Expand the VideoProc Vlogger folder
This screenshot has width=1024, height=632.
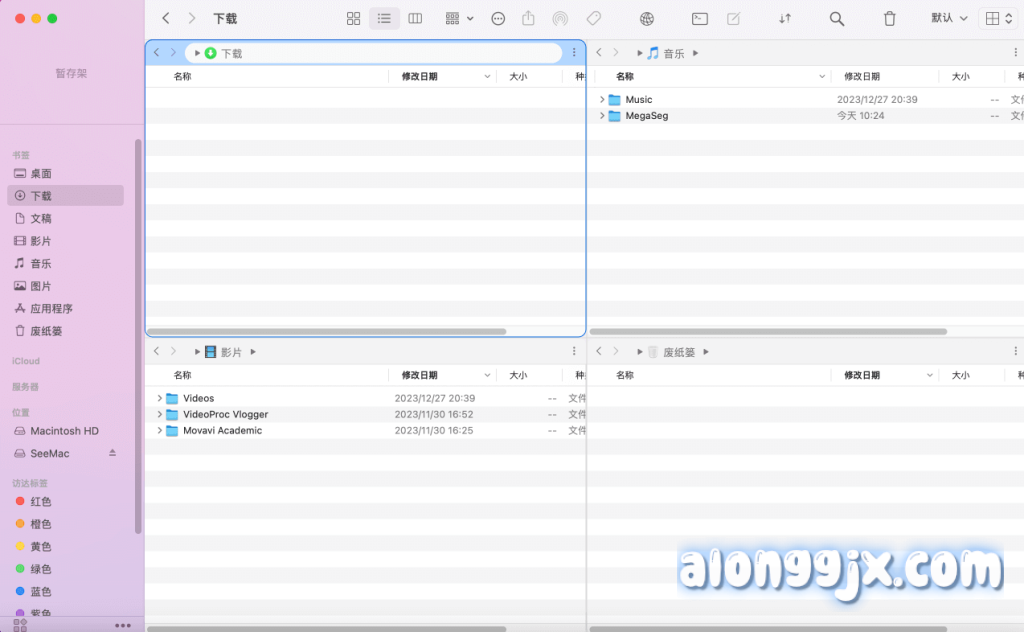coord(160,415)
